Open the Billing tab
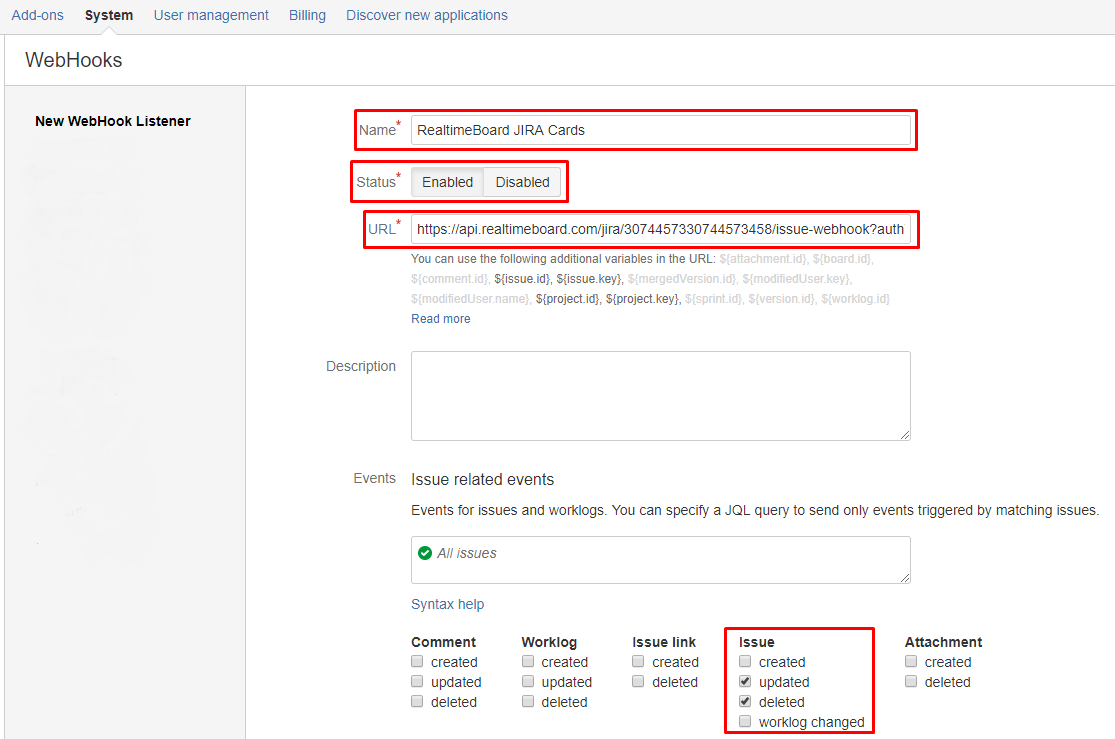This screenshot has height=739, width=1115. [x=307, y=15]
